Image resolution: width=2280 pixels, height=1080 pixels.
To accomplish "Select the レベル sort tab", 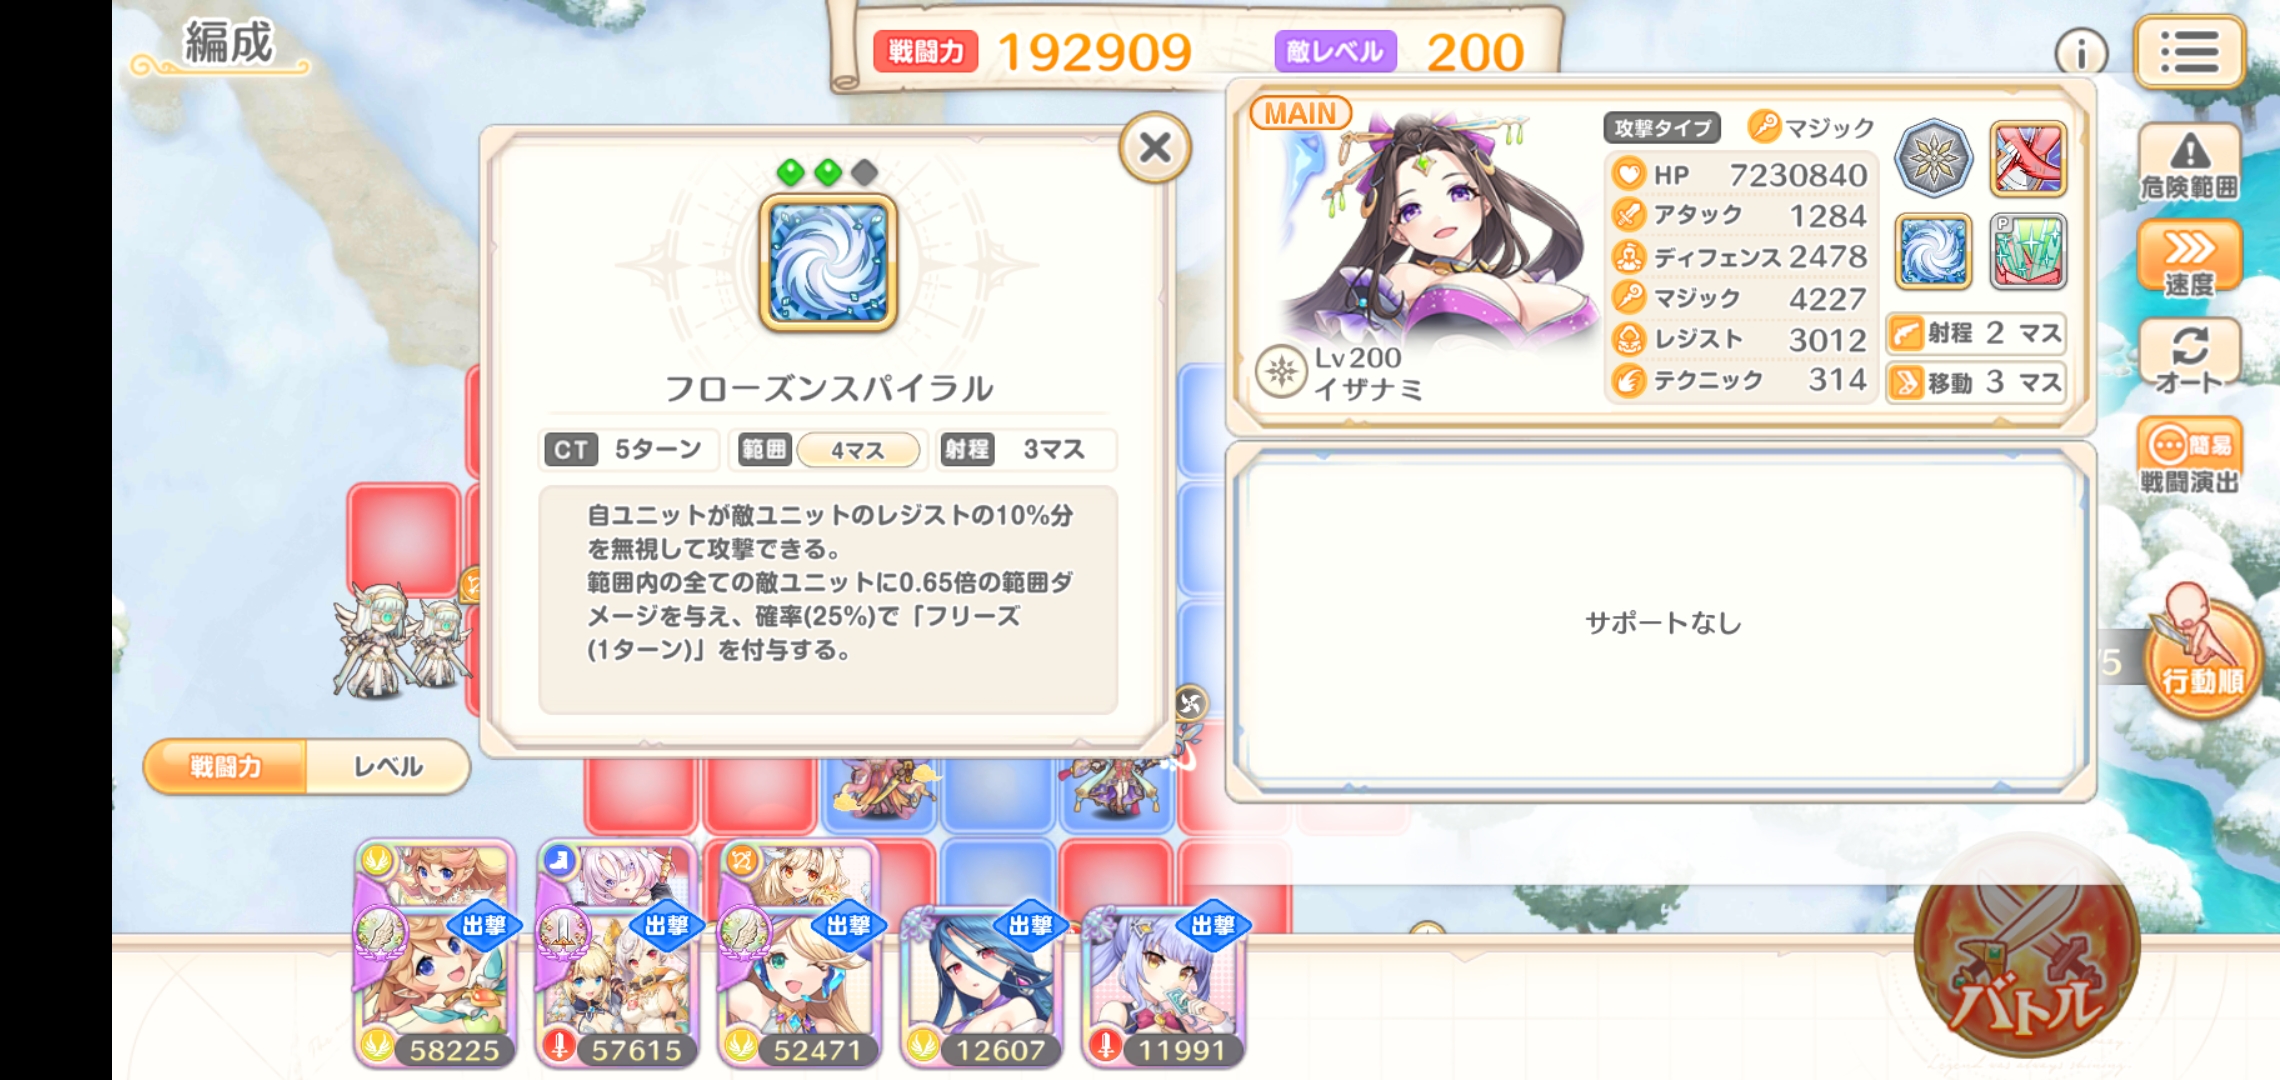I will tap(388, 767).
